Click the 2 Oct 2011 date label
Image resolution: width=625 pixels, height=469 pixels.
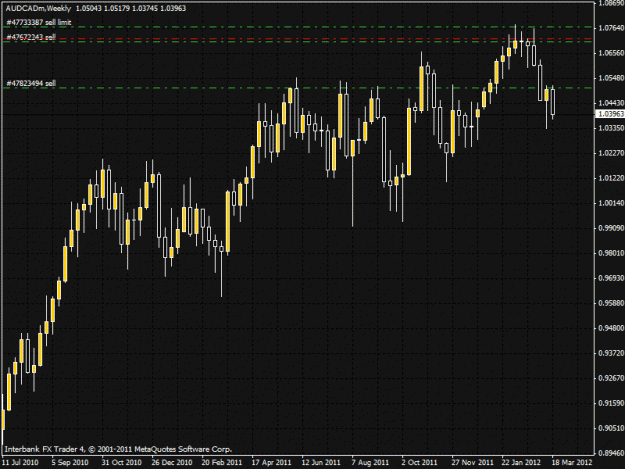(x=419, y=462)
